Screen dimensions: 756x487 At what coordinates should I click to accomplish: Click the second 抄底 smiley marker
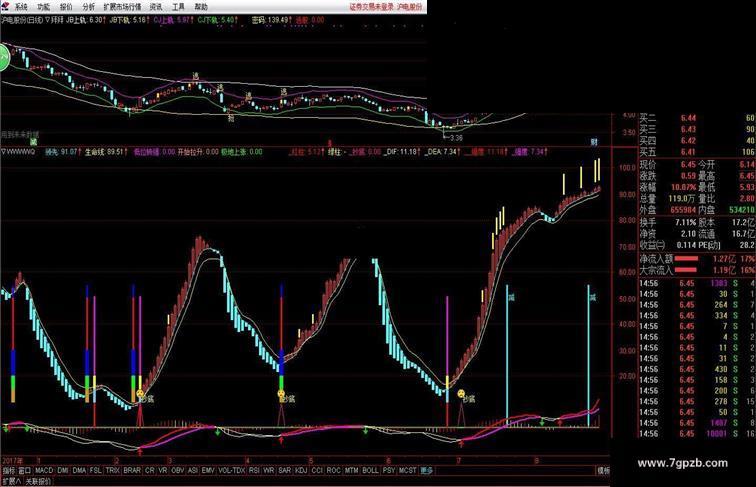tap(282, 394)
